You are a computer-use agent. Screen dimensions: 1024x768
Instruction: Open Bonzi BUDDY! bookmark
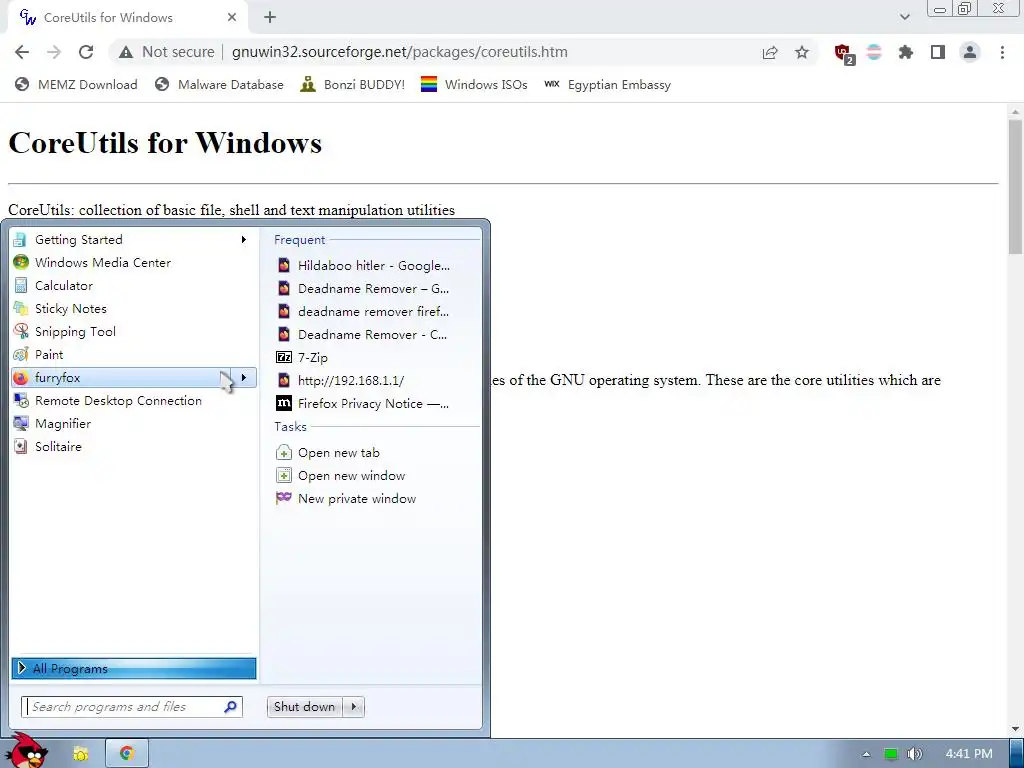(353, 84)
